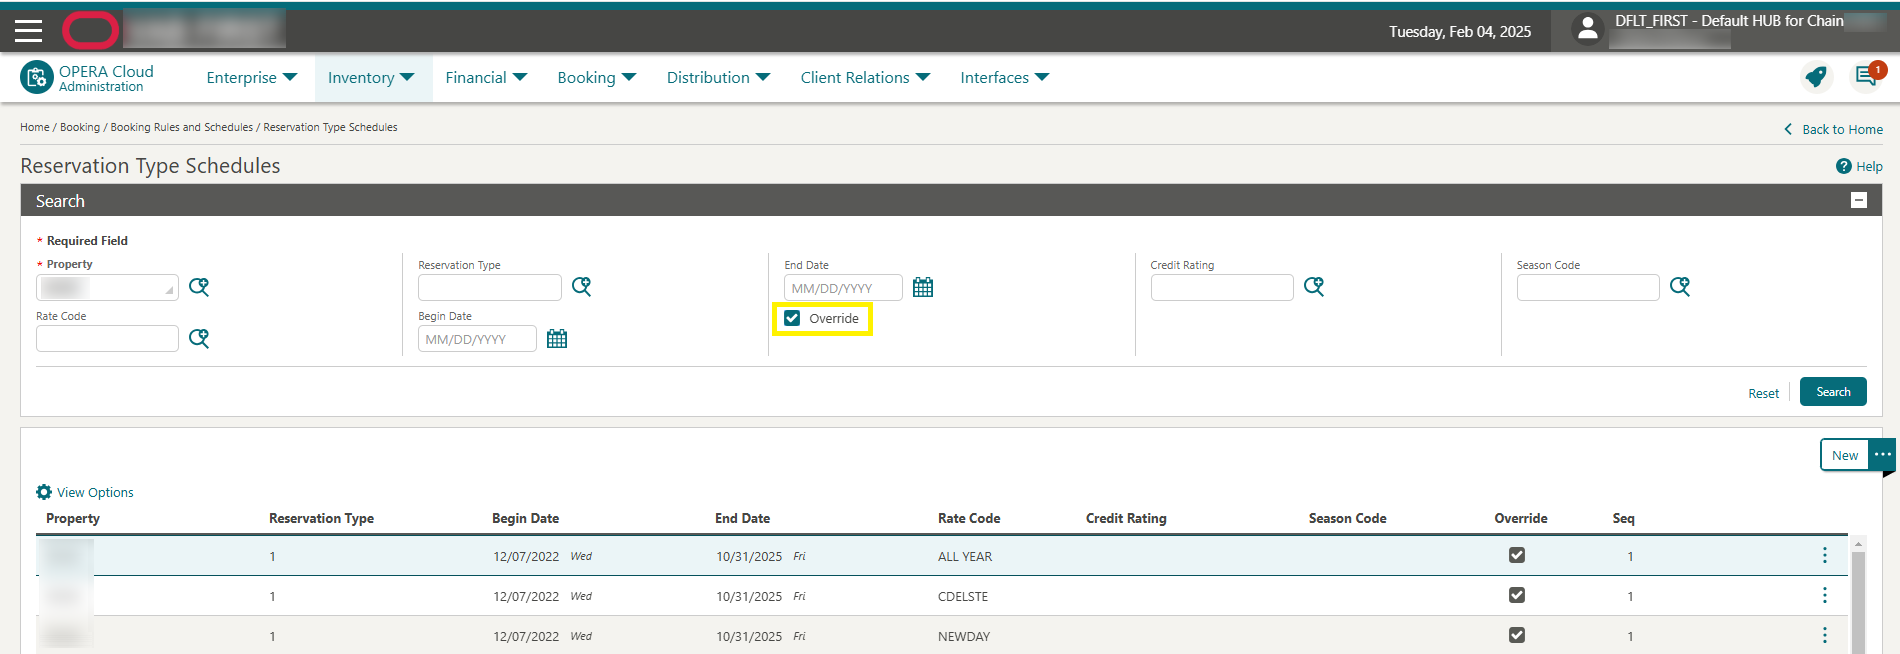Open the rocket quick launch icon

1815,77
